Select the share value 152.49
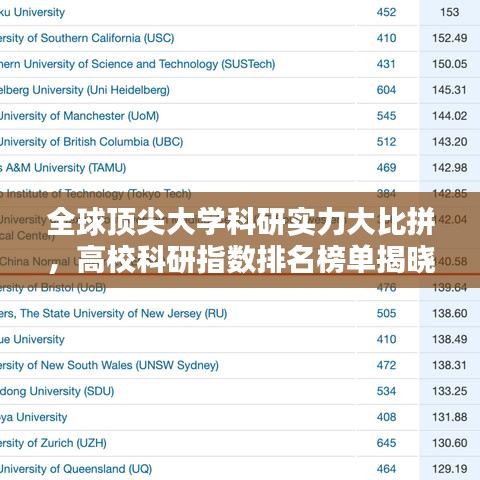Image resolution: width=480 pixels, height=480 pixels. click(x=450, y=38)
